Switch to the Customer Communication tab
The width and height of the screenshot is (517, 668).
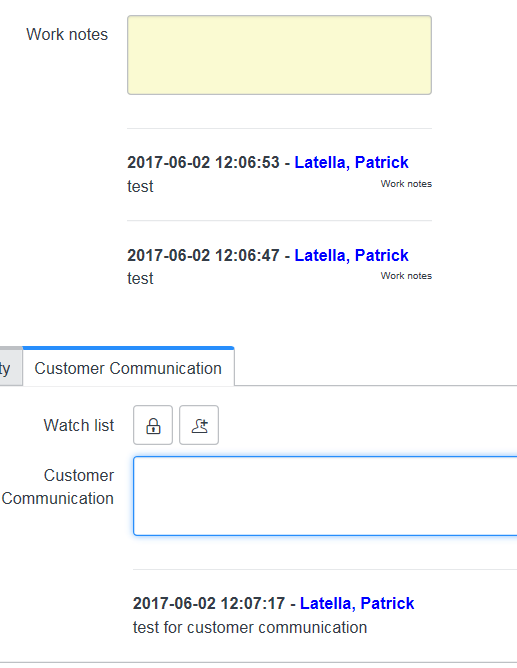coord(128,368)
